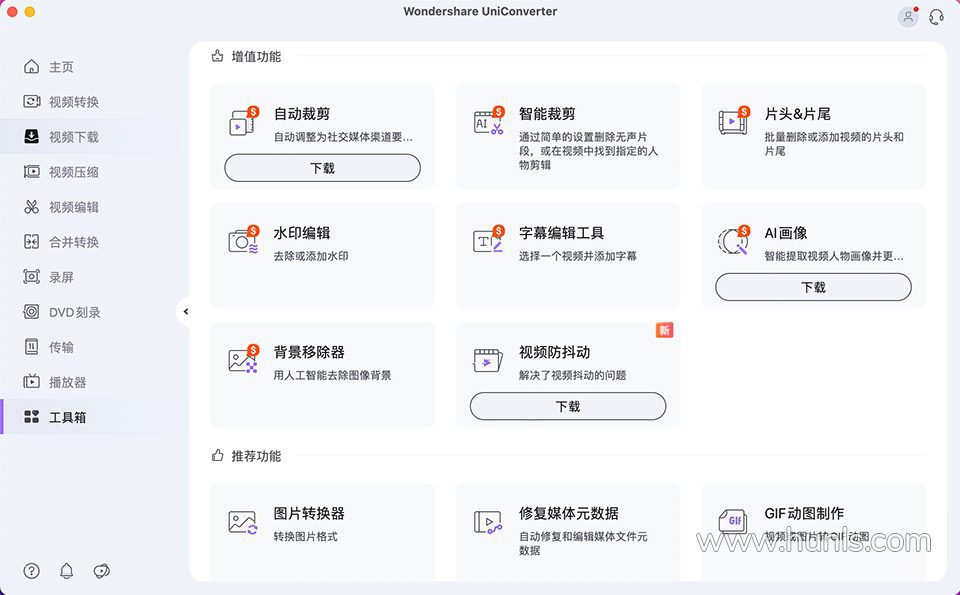Viewport: 960px width, 595px height.
Task: Click the GIF动图制作 GIF icon
Action: pyautogui.click(x=733, y=522)
